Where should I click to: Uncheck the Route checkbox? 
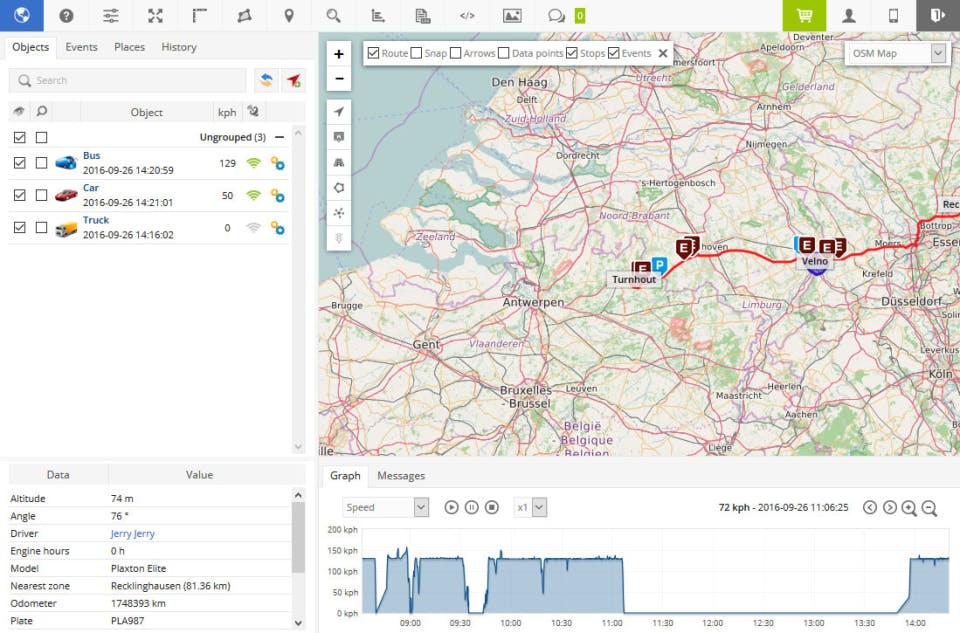click(374, 53)
